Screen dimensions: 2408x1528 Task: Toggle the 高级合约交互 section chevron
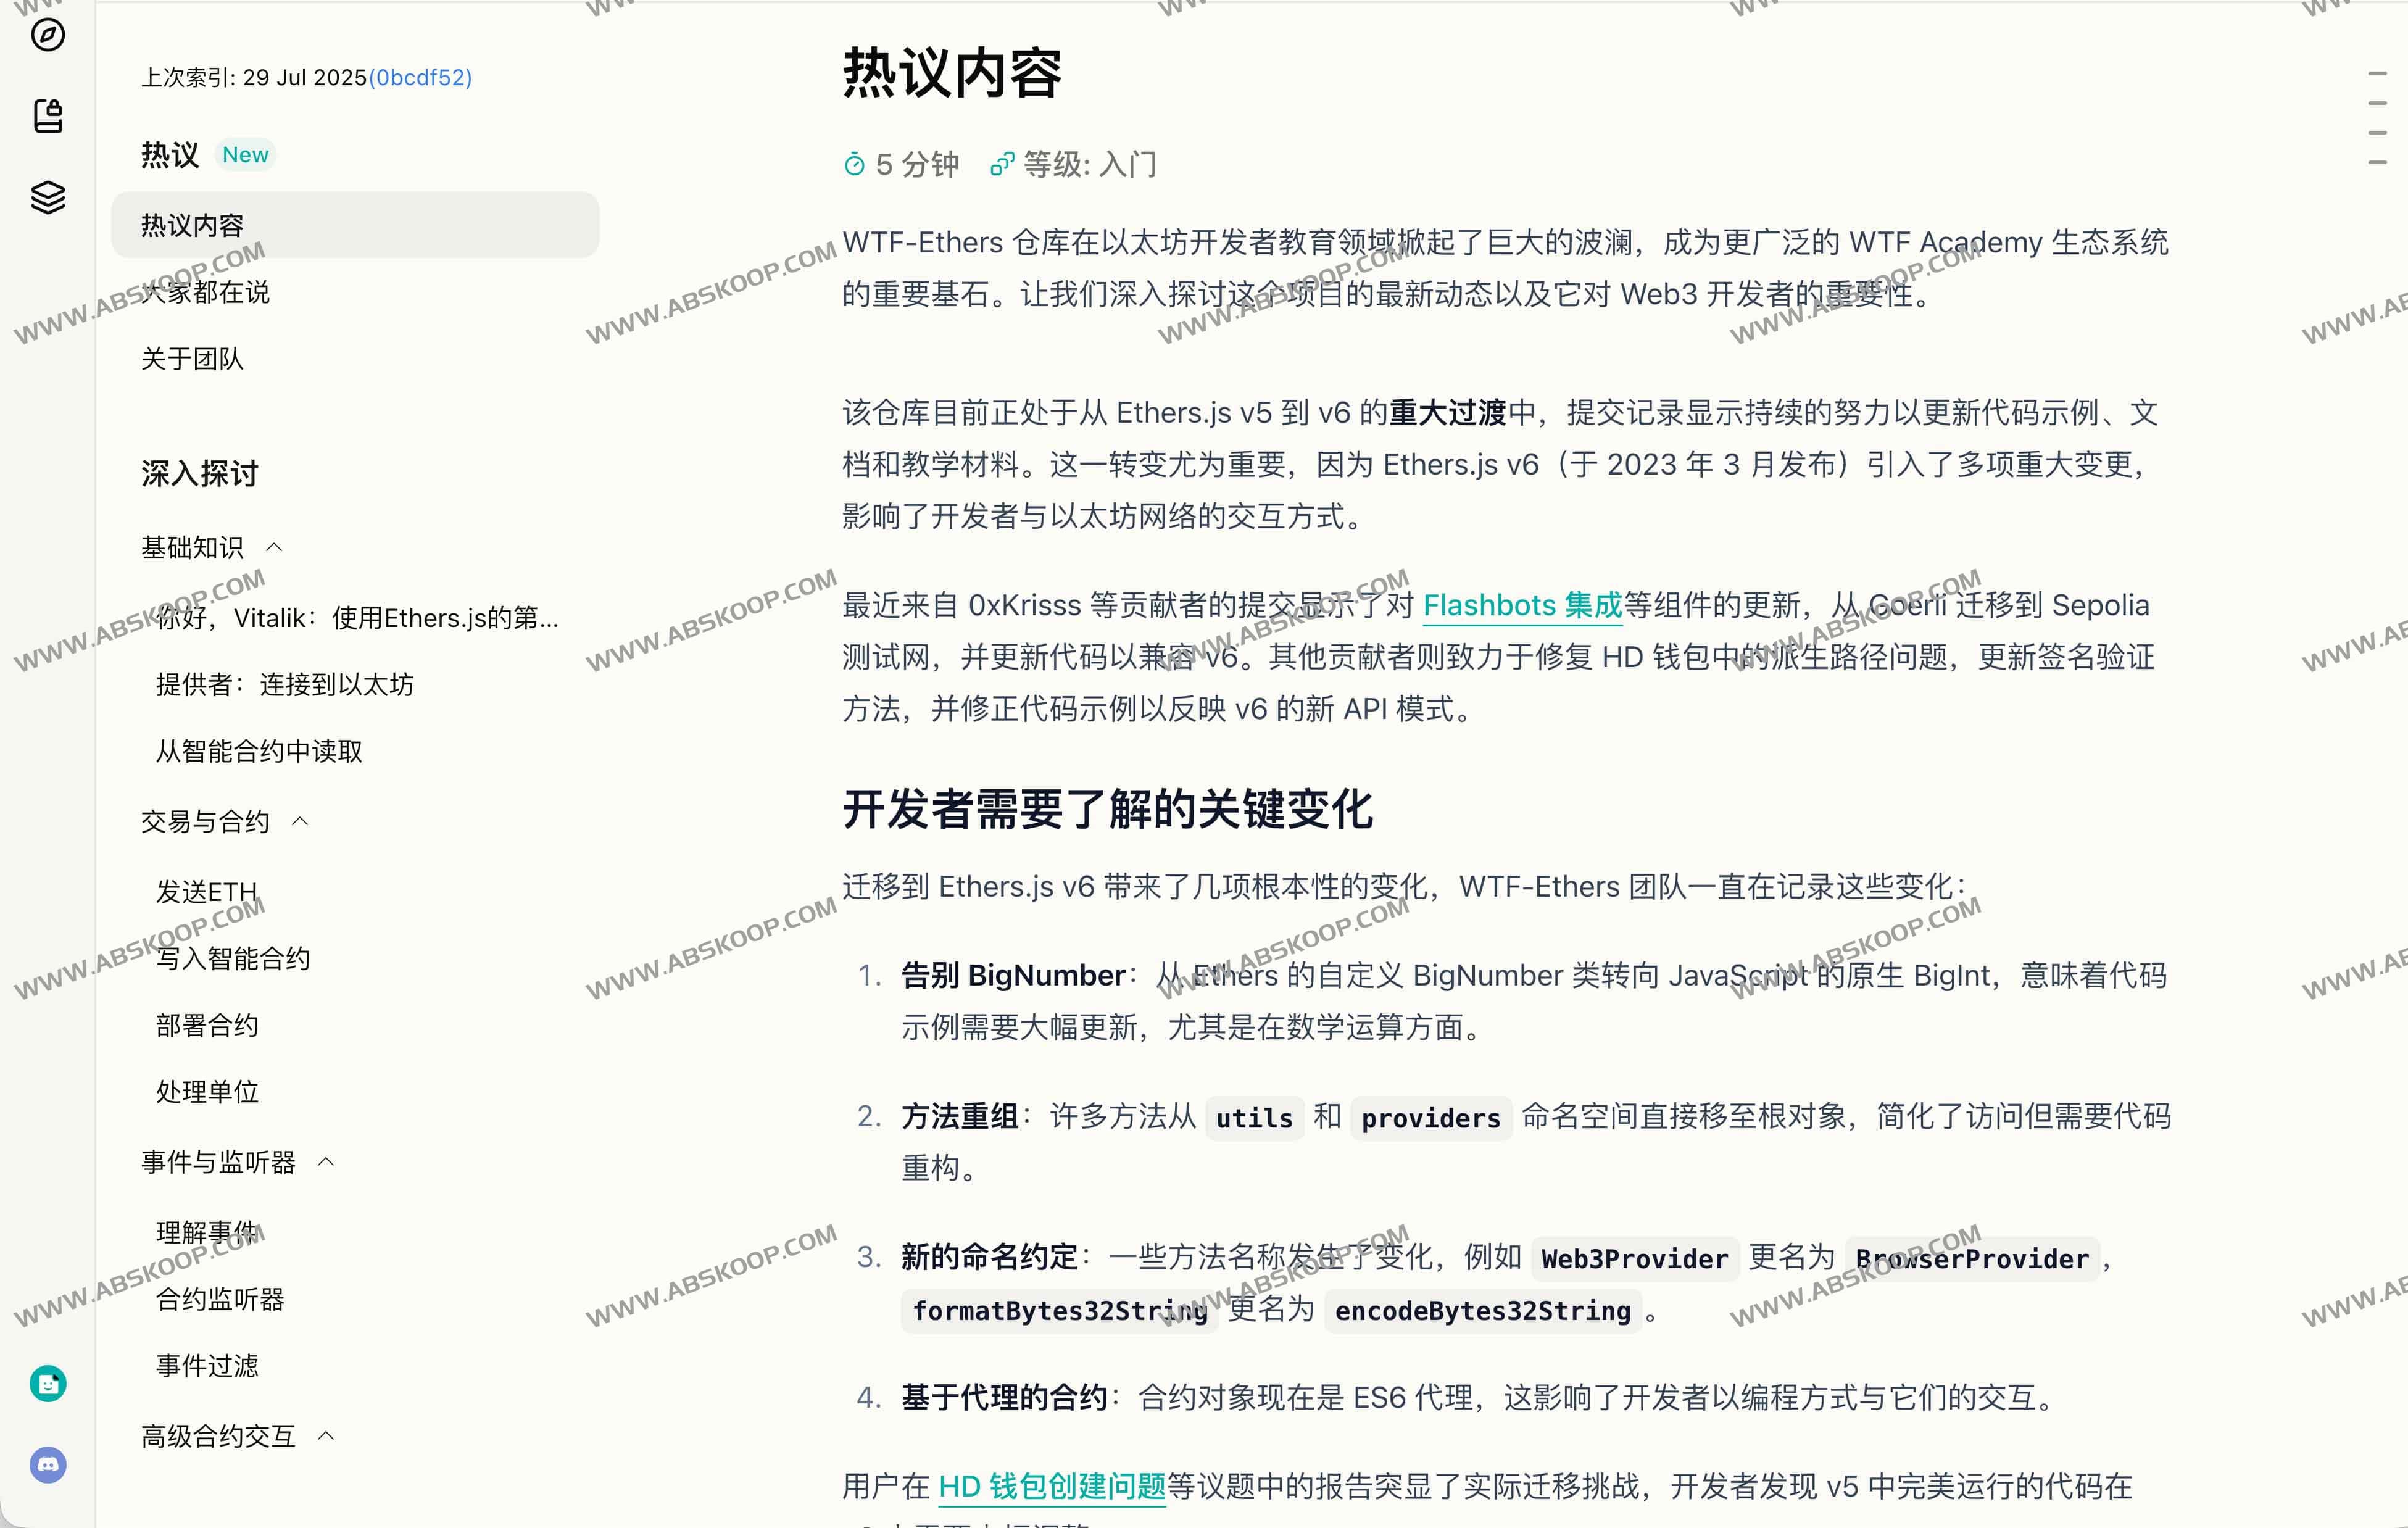point(326,1436)
